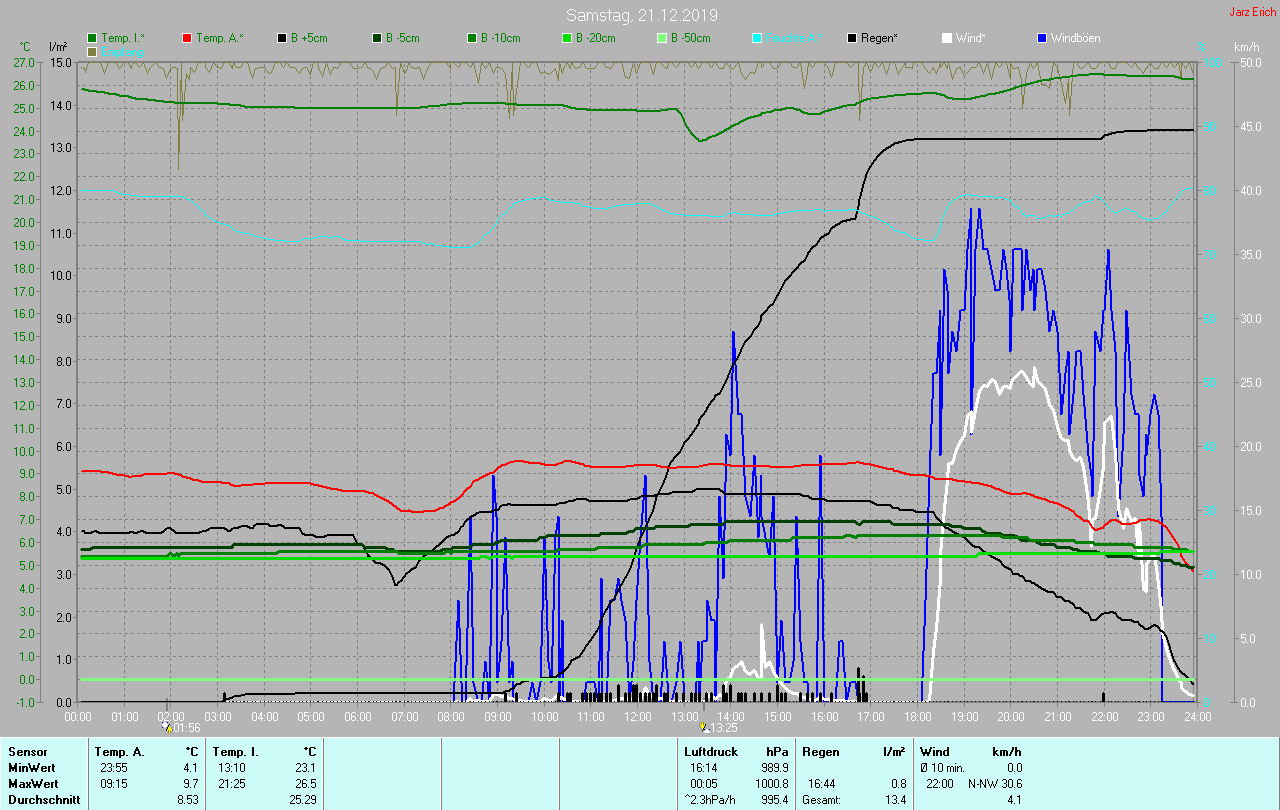Viewport: 1280px width, 810px height.
Task: Select the wind maximum time "22:00"
Action: click(x=940, y=784)
